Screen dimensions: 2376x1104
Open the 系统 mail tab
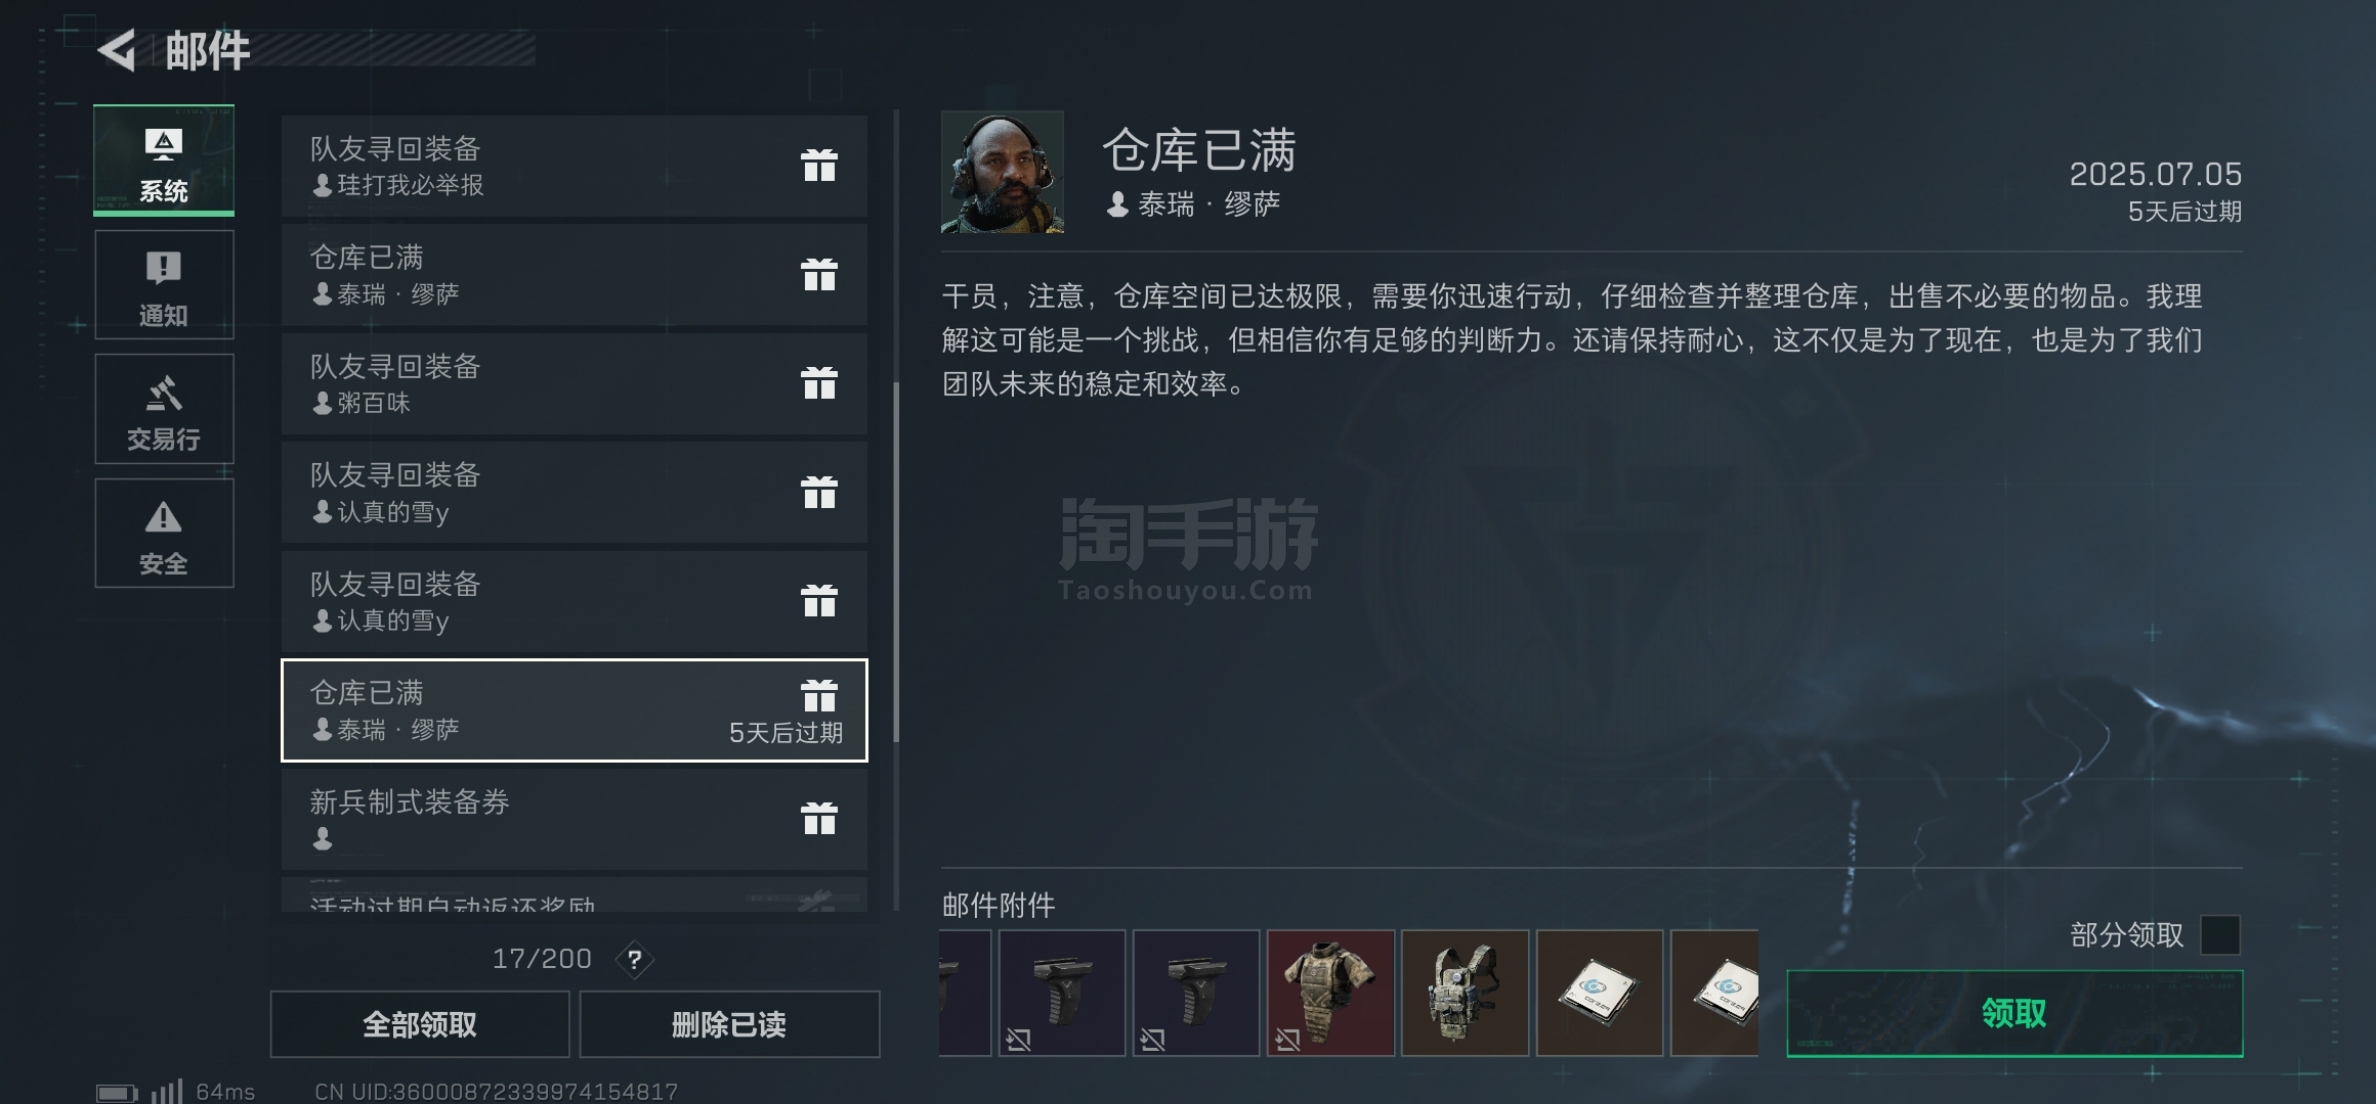164,160
